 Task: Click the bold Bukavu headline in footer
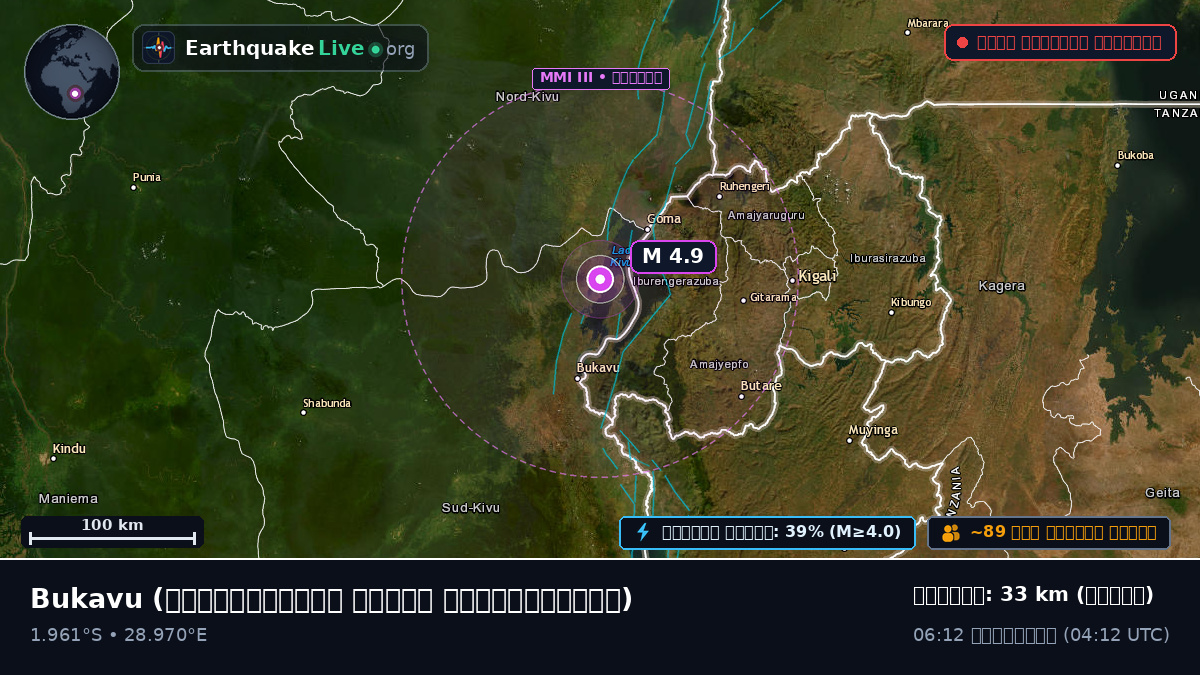(331, 599)
